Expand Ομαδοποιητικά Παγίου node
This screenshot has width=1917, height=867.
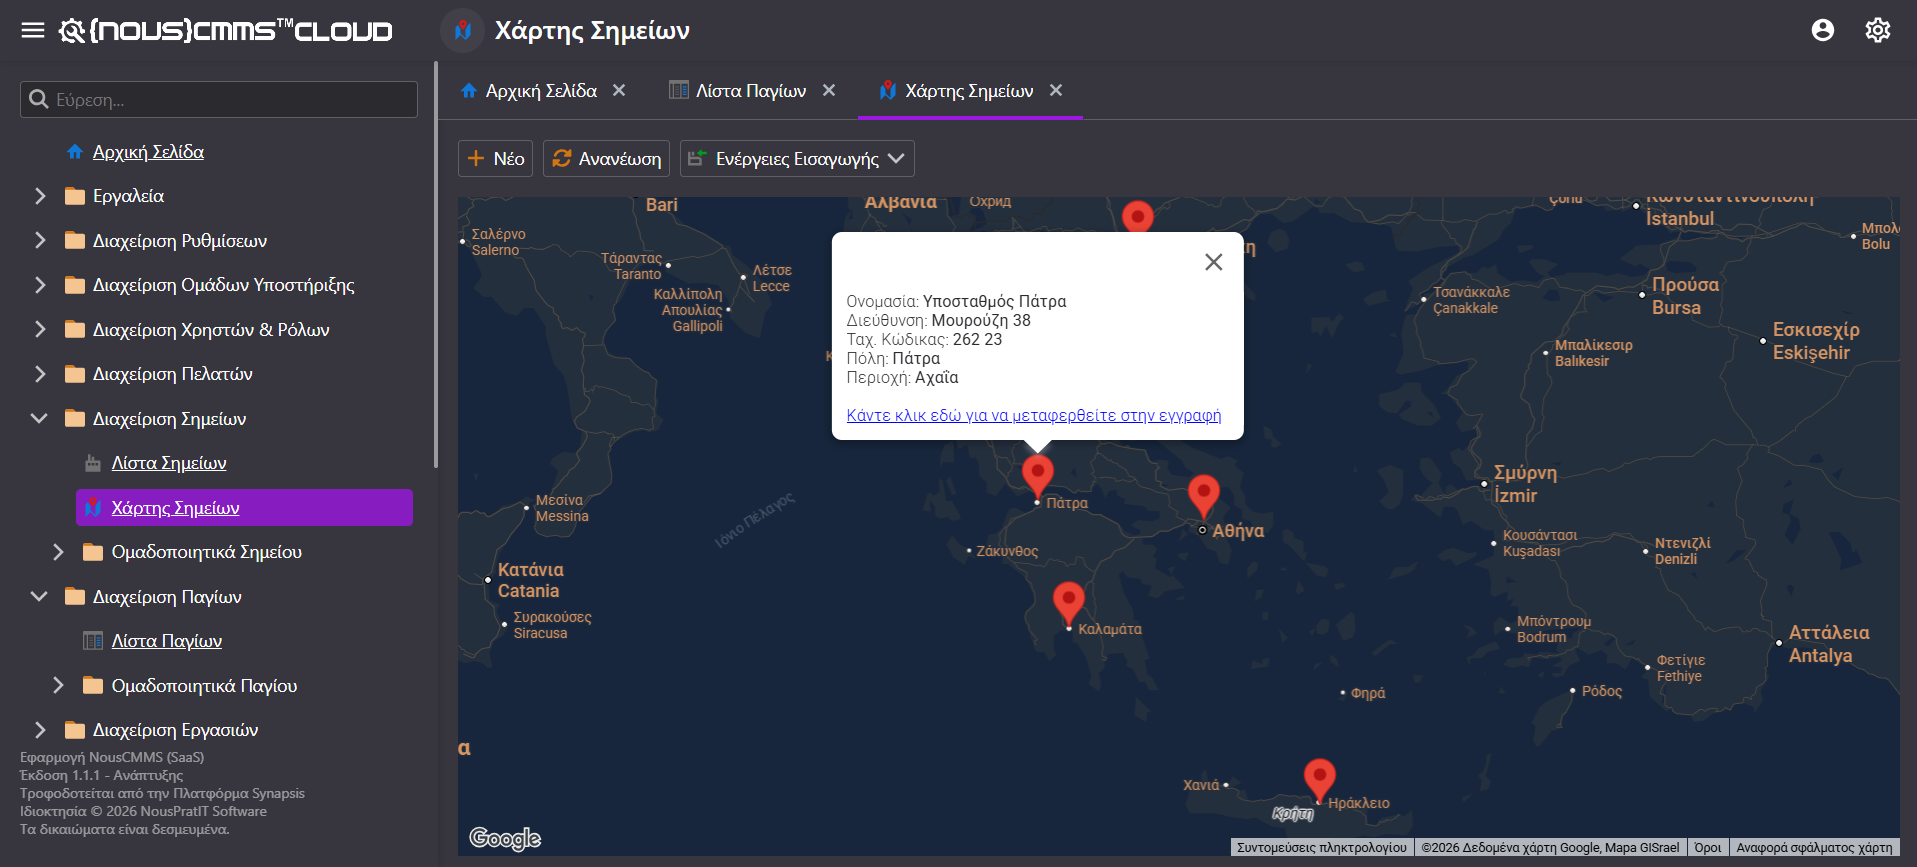tap(58, 686)
